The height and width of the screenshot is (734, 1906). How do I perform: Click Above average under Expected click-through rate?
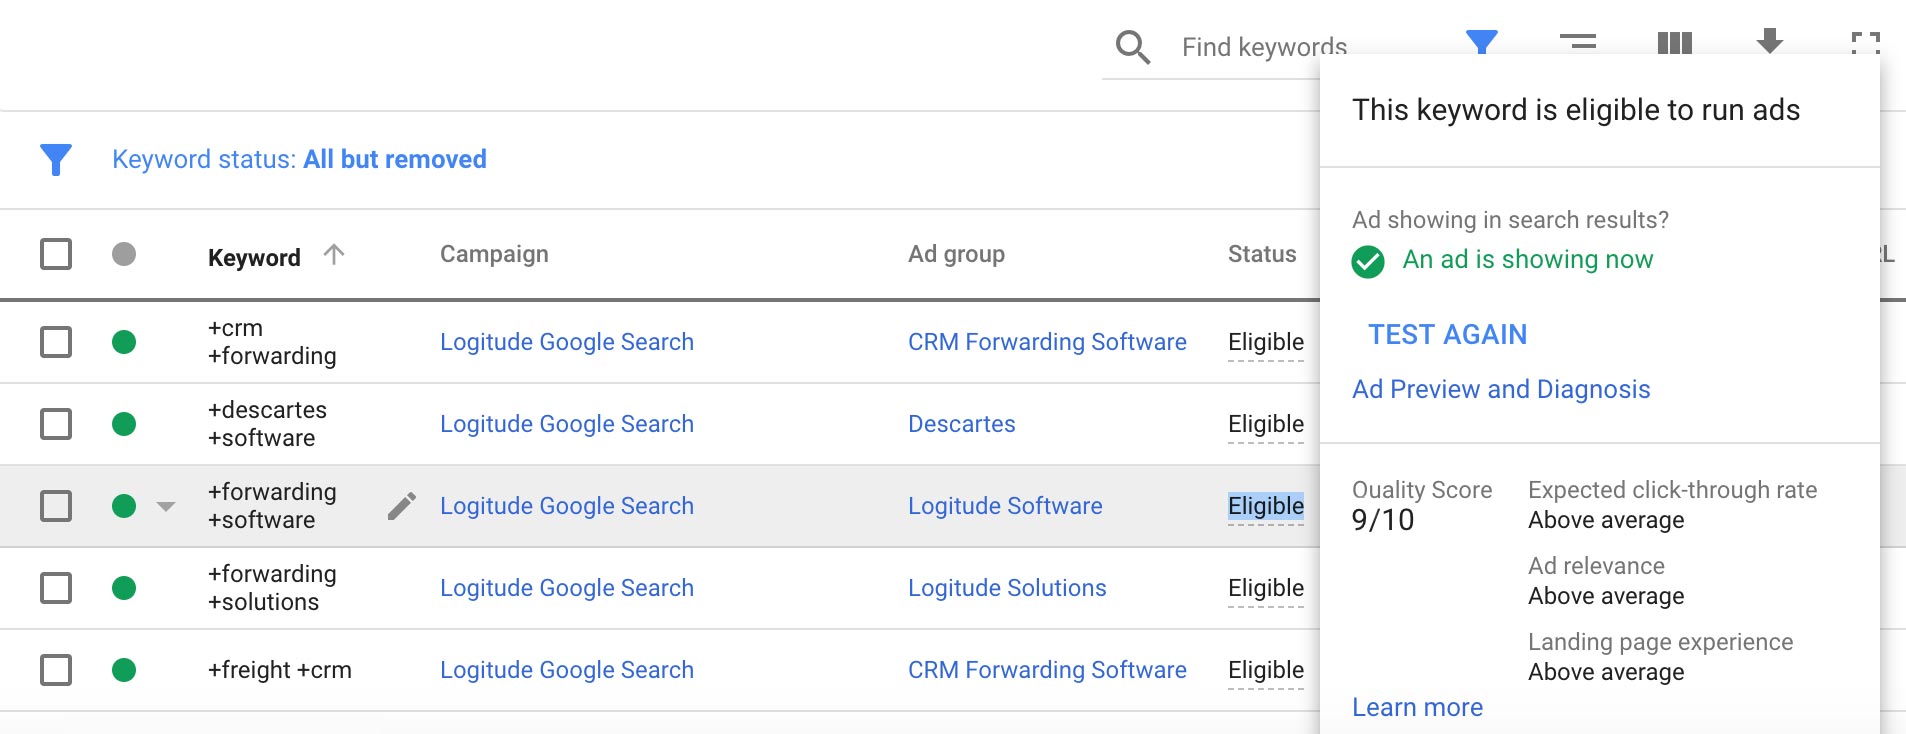(x=1606, y=520)
